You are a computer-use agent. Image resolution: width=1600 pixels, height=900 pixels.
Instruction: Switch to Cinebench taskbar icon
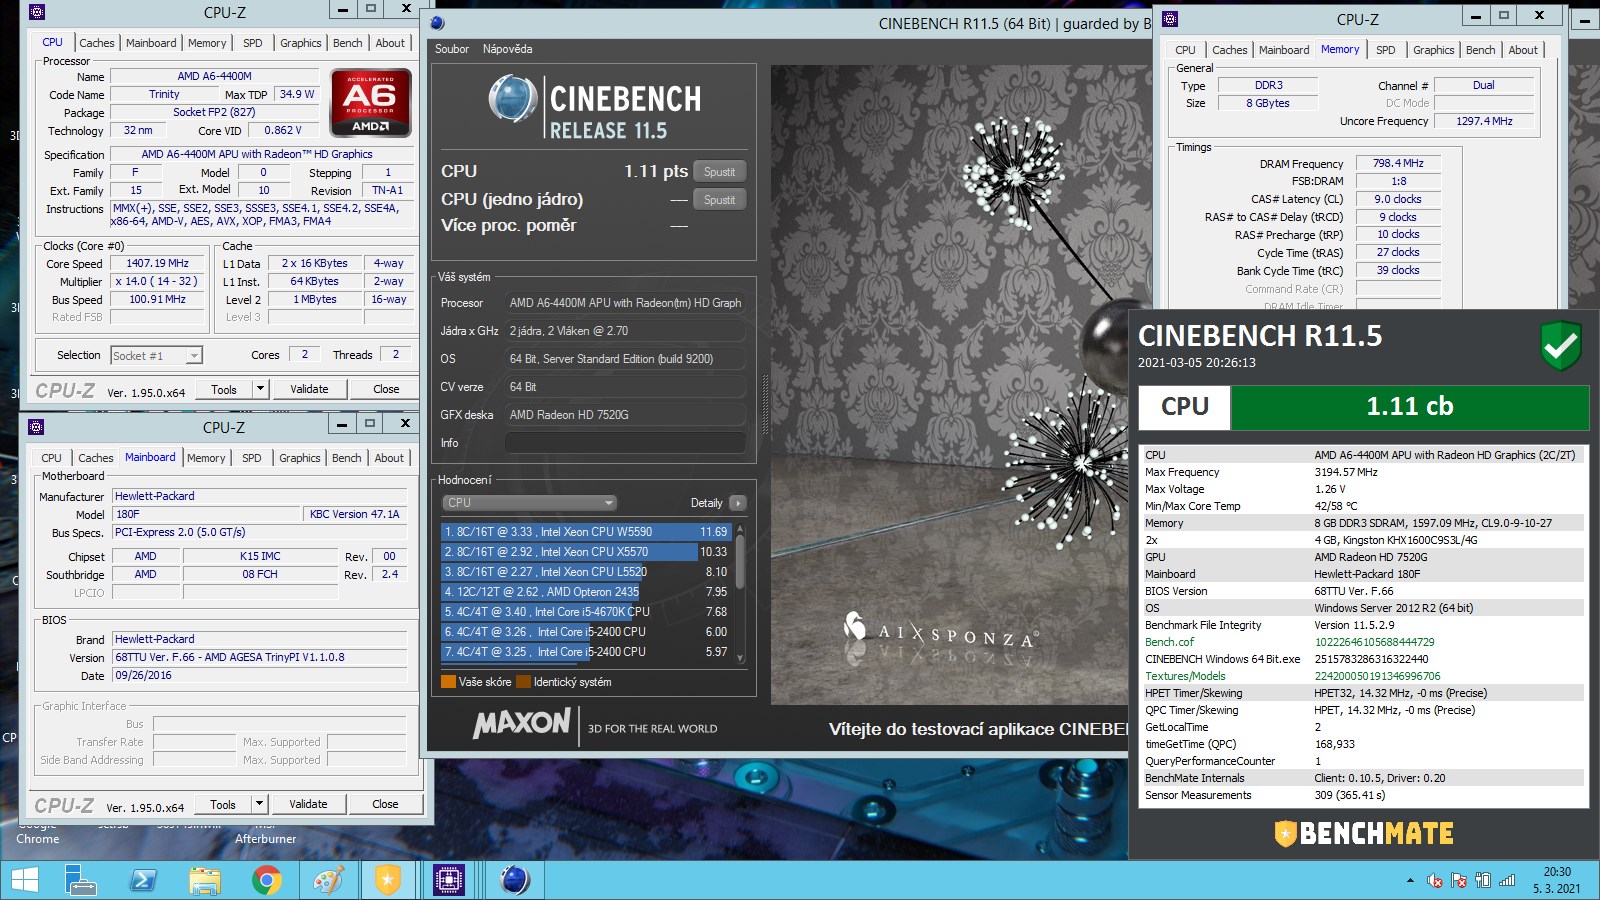tap(514, 880)
